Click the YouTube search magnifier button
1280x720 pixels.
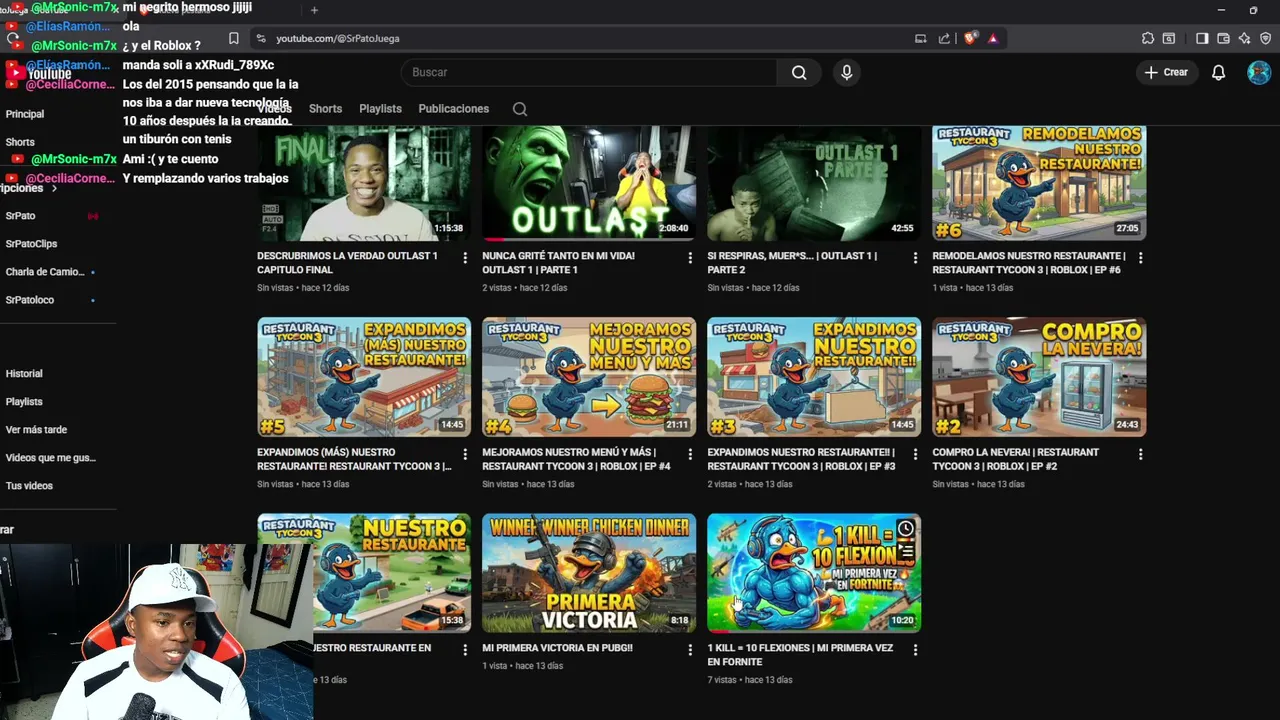click(799, 72)
